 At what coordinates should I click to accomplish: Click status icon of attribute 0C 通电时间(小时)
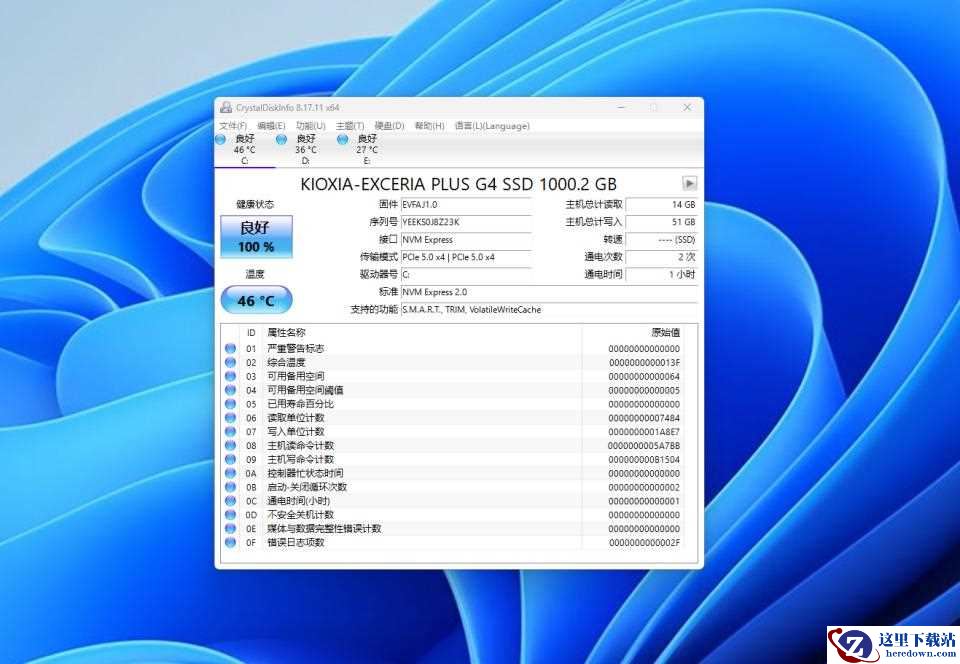(x=230, y=501)
